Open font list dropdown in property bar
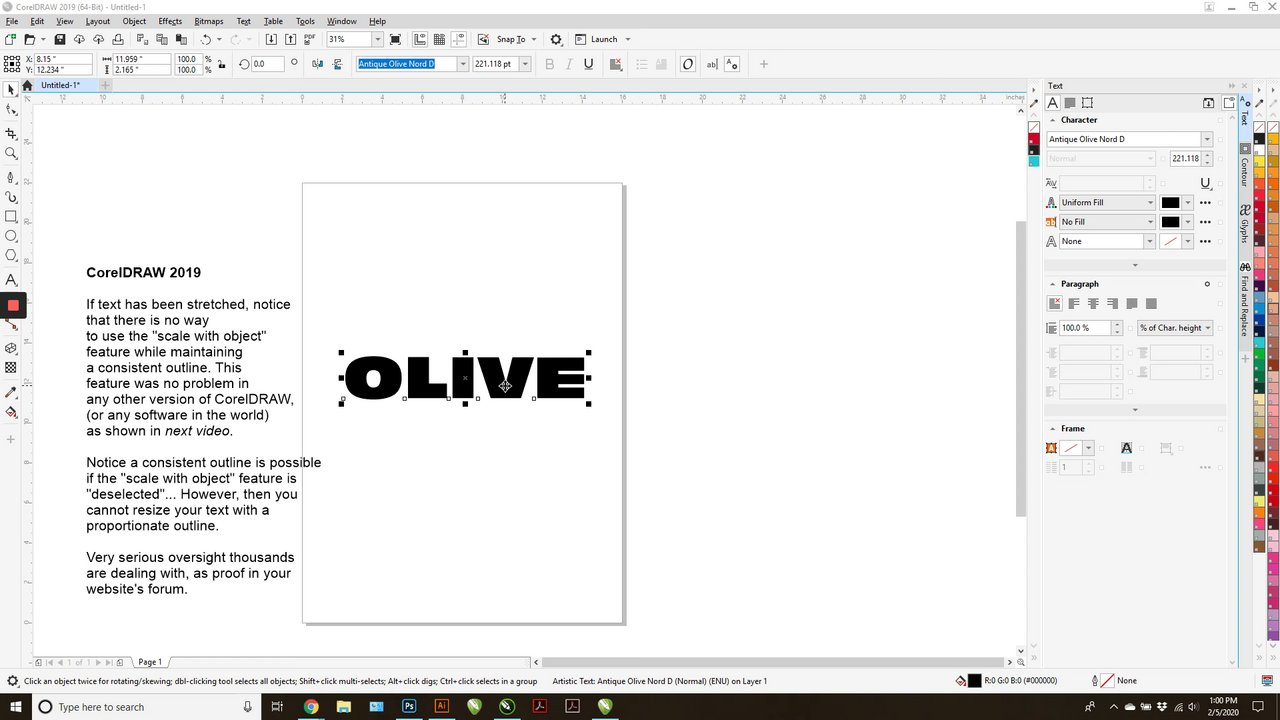Viewport: 1280px width, 720px height. (x=463, y=64)
